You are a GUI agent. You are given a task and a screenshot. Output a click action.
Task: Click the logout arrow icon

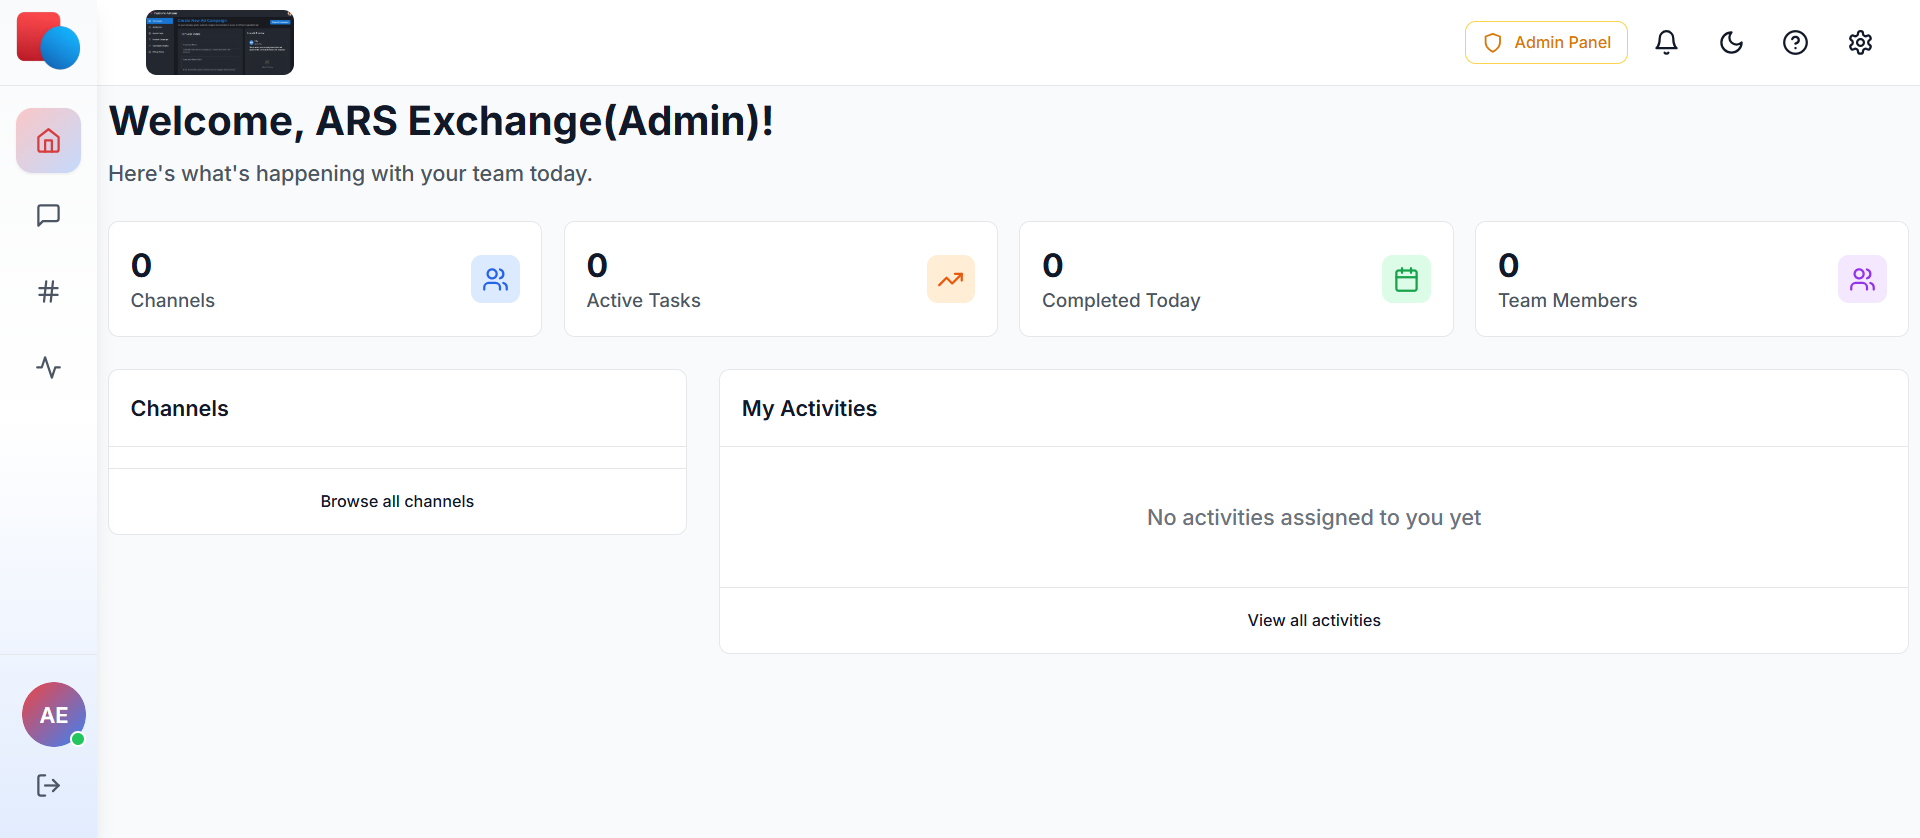tap(48, 785)
